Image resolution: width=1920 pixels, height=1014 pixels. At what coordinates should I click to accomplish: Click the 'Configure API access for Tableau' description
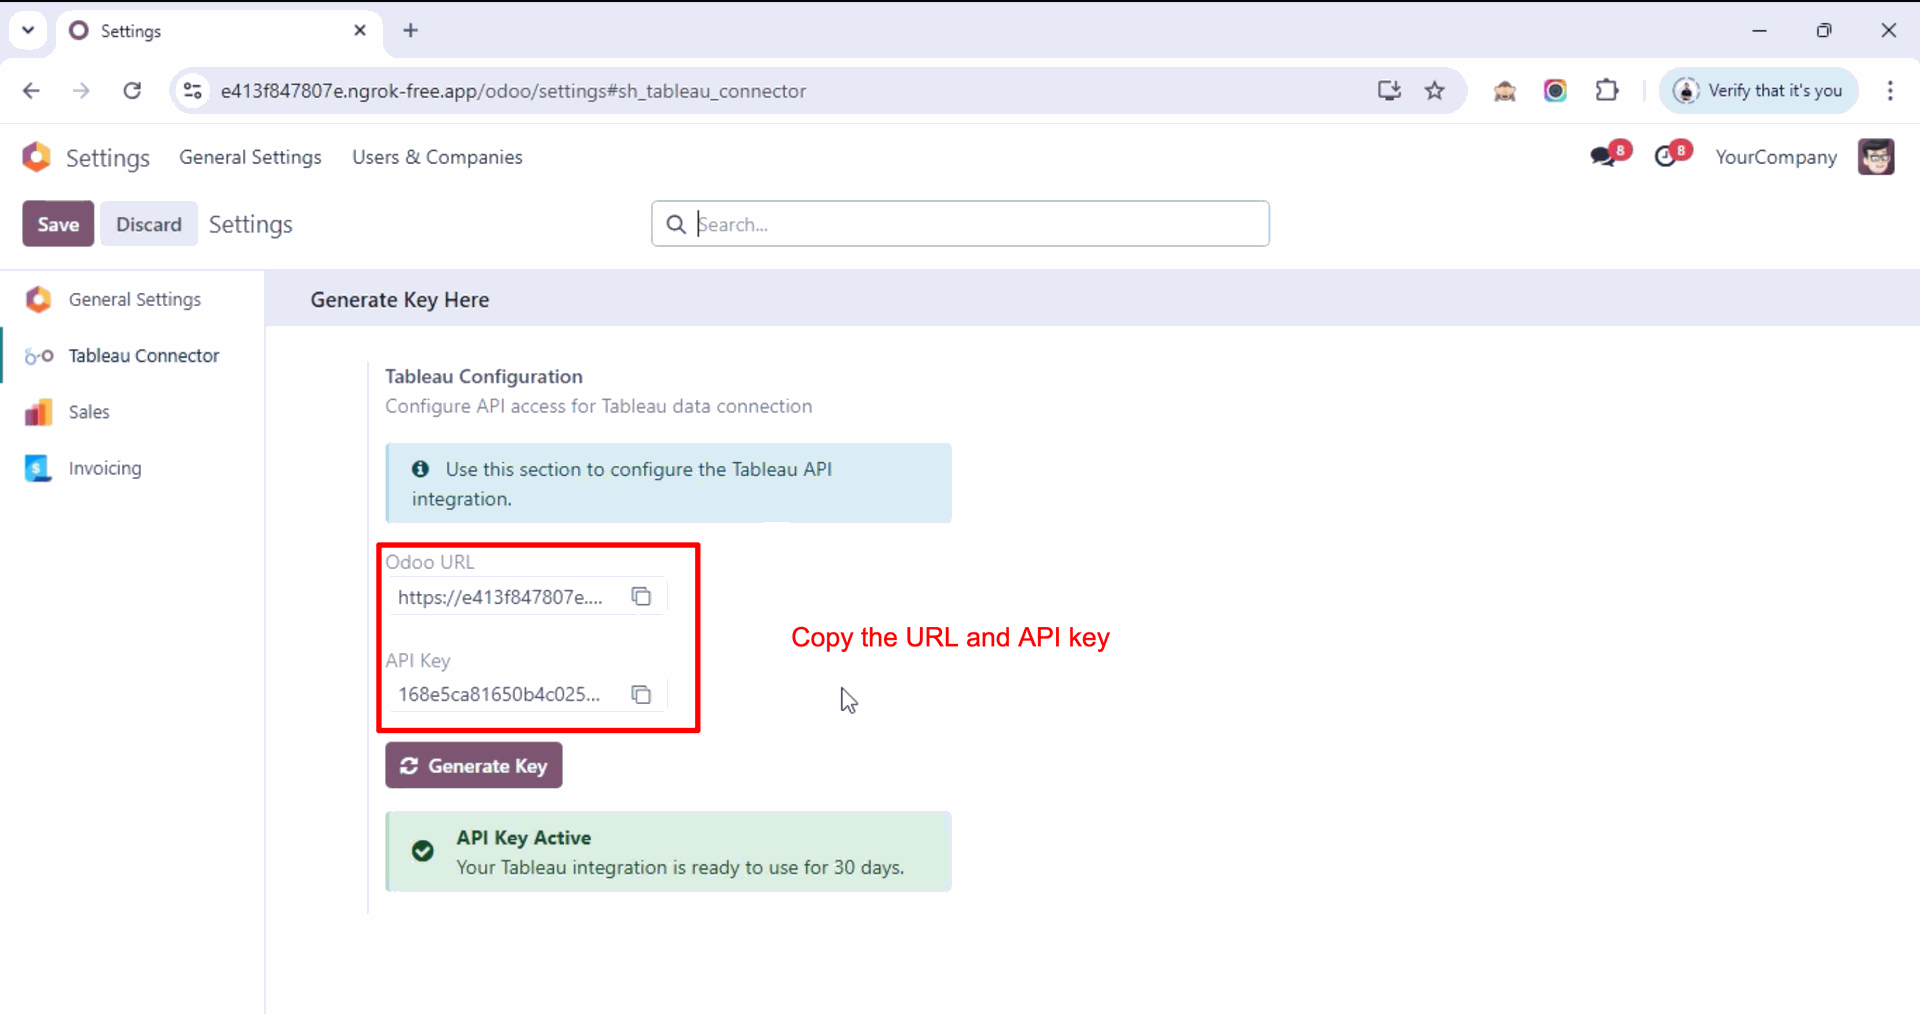[599, 406]
